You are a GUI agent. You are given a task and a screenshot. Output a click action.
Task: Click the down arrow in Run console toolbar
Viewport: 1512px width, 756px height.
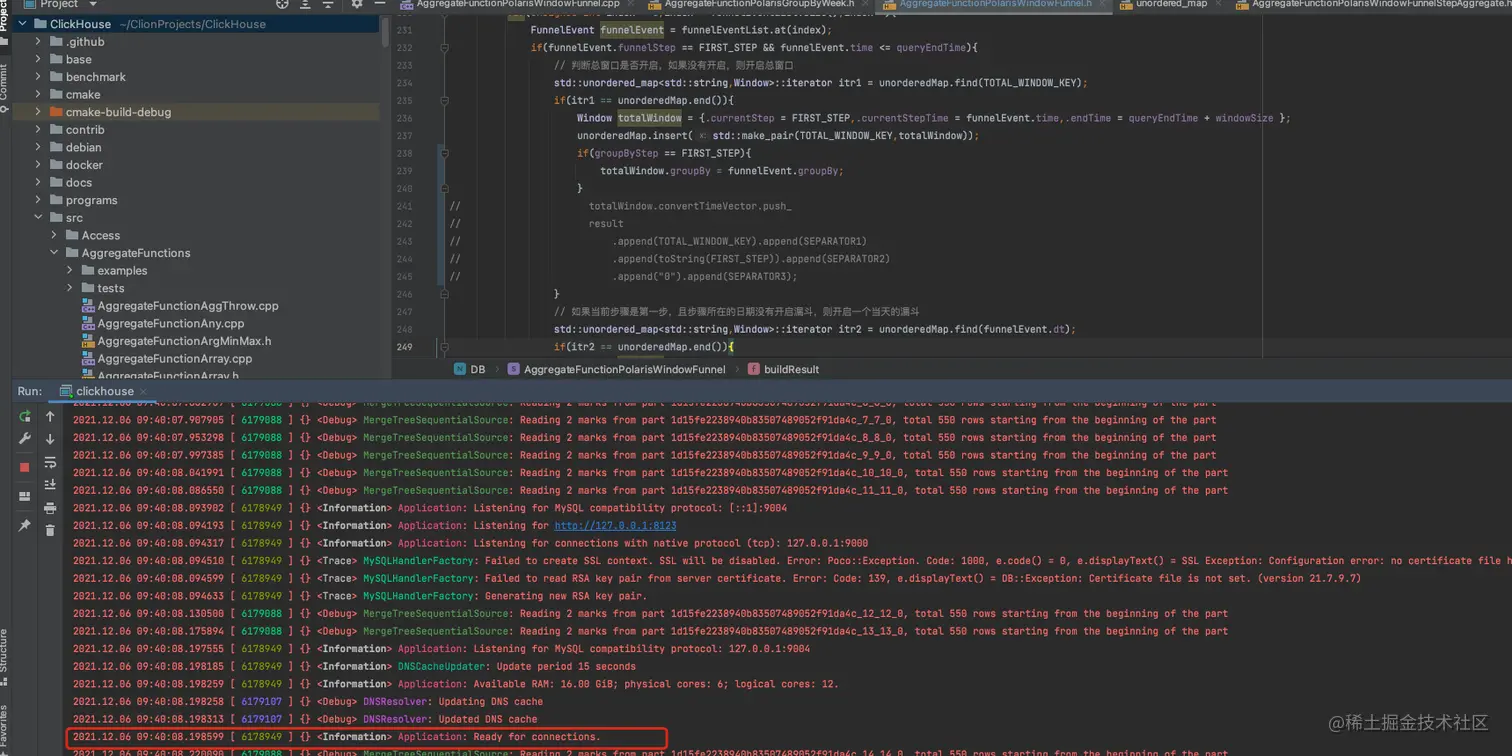pyautogui.click(x=50, y=439)
